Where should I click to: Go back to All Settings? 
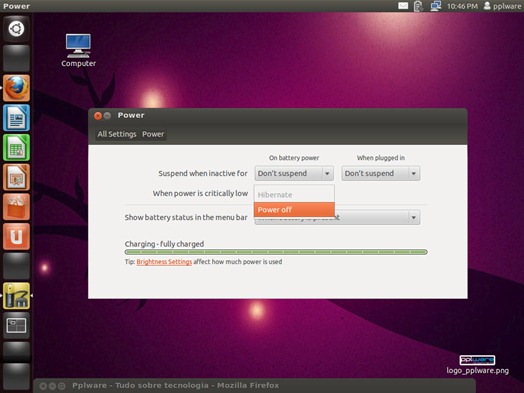point(117,134)
